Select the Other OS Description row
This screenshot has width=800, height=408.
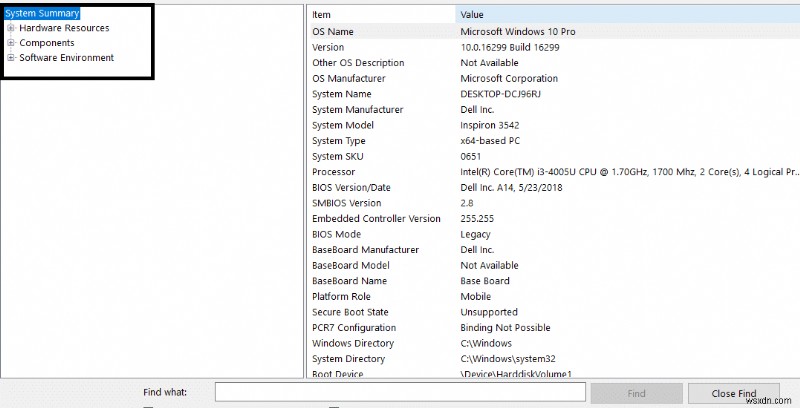point(555,63)
